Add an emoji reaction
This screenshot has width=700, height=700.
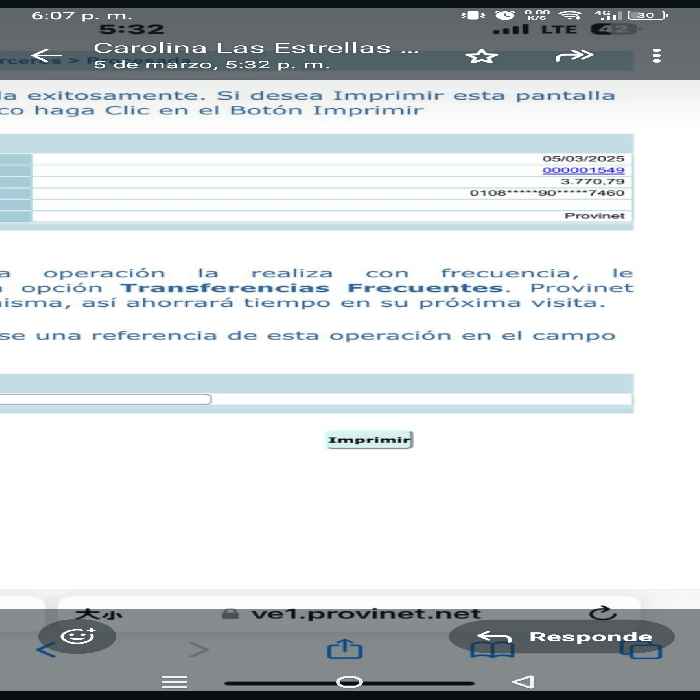tap(77, 636)
